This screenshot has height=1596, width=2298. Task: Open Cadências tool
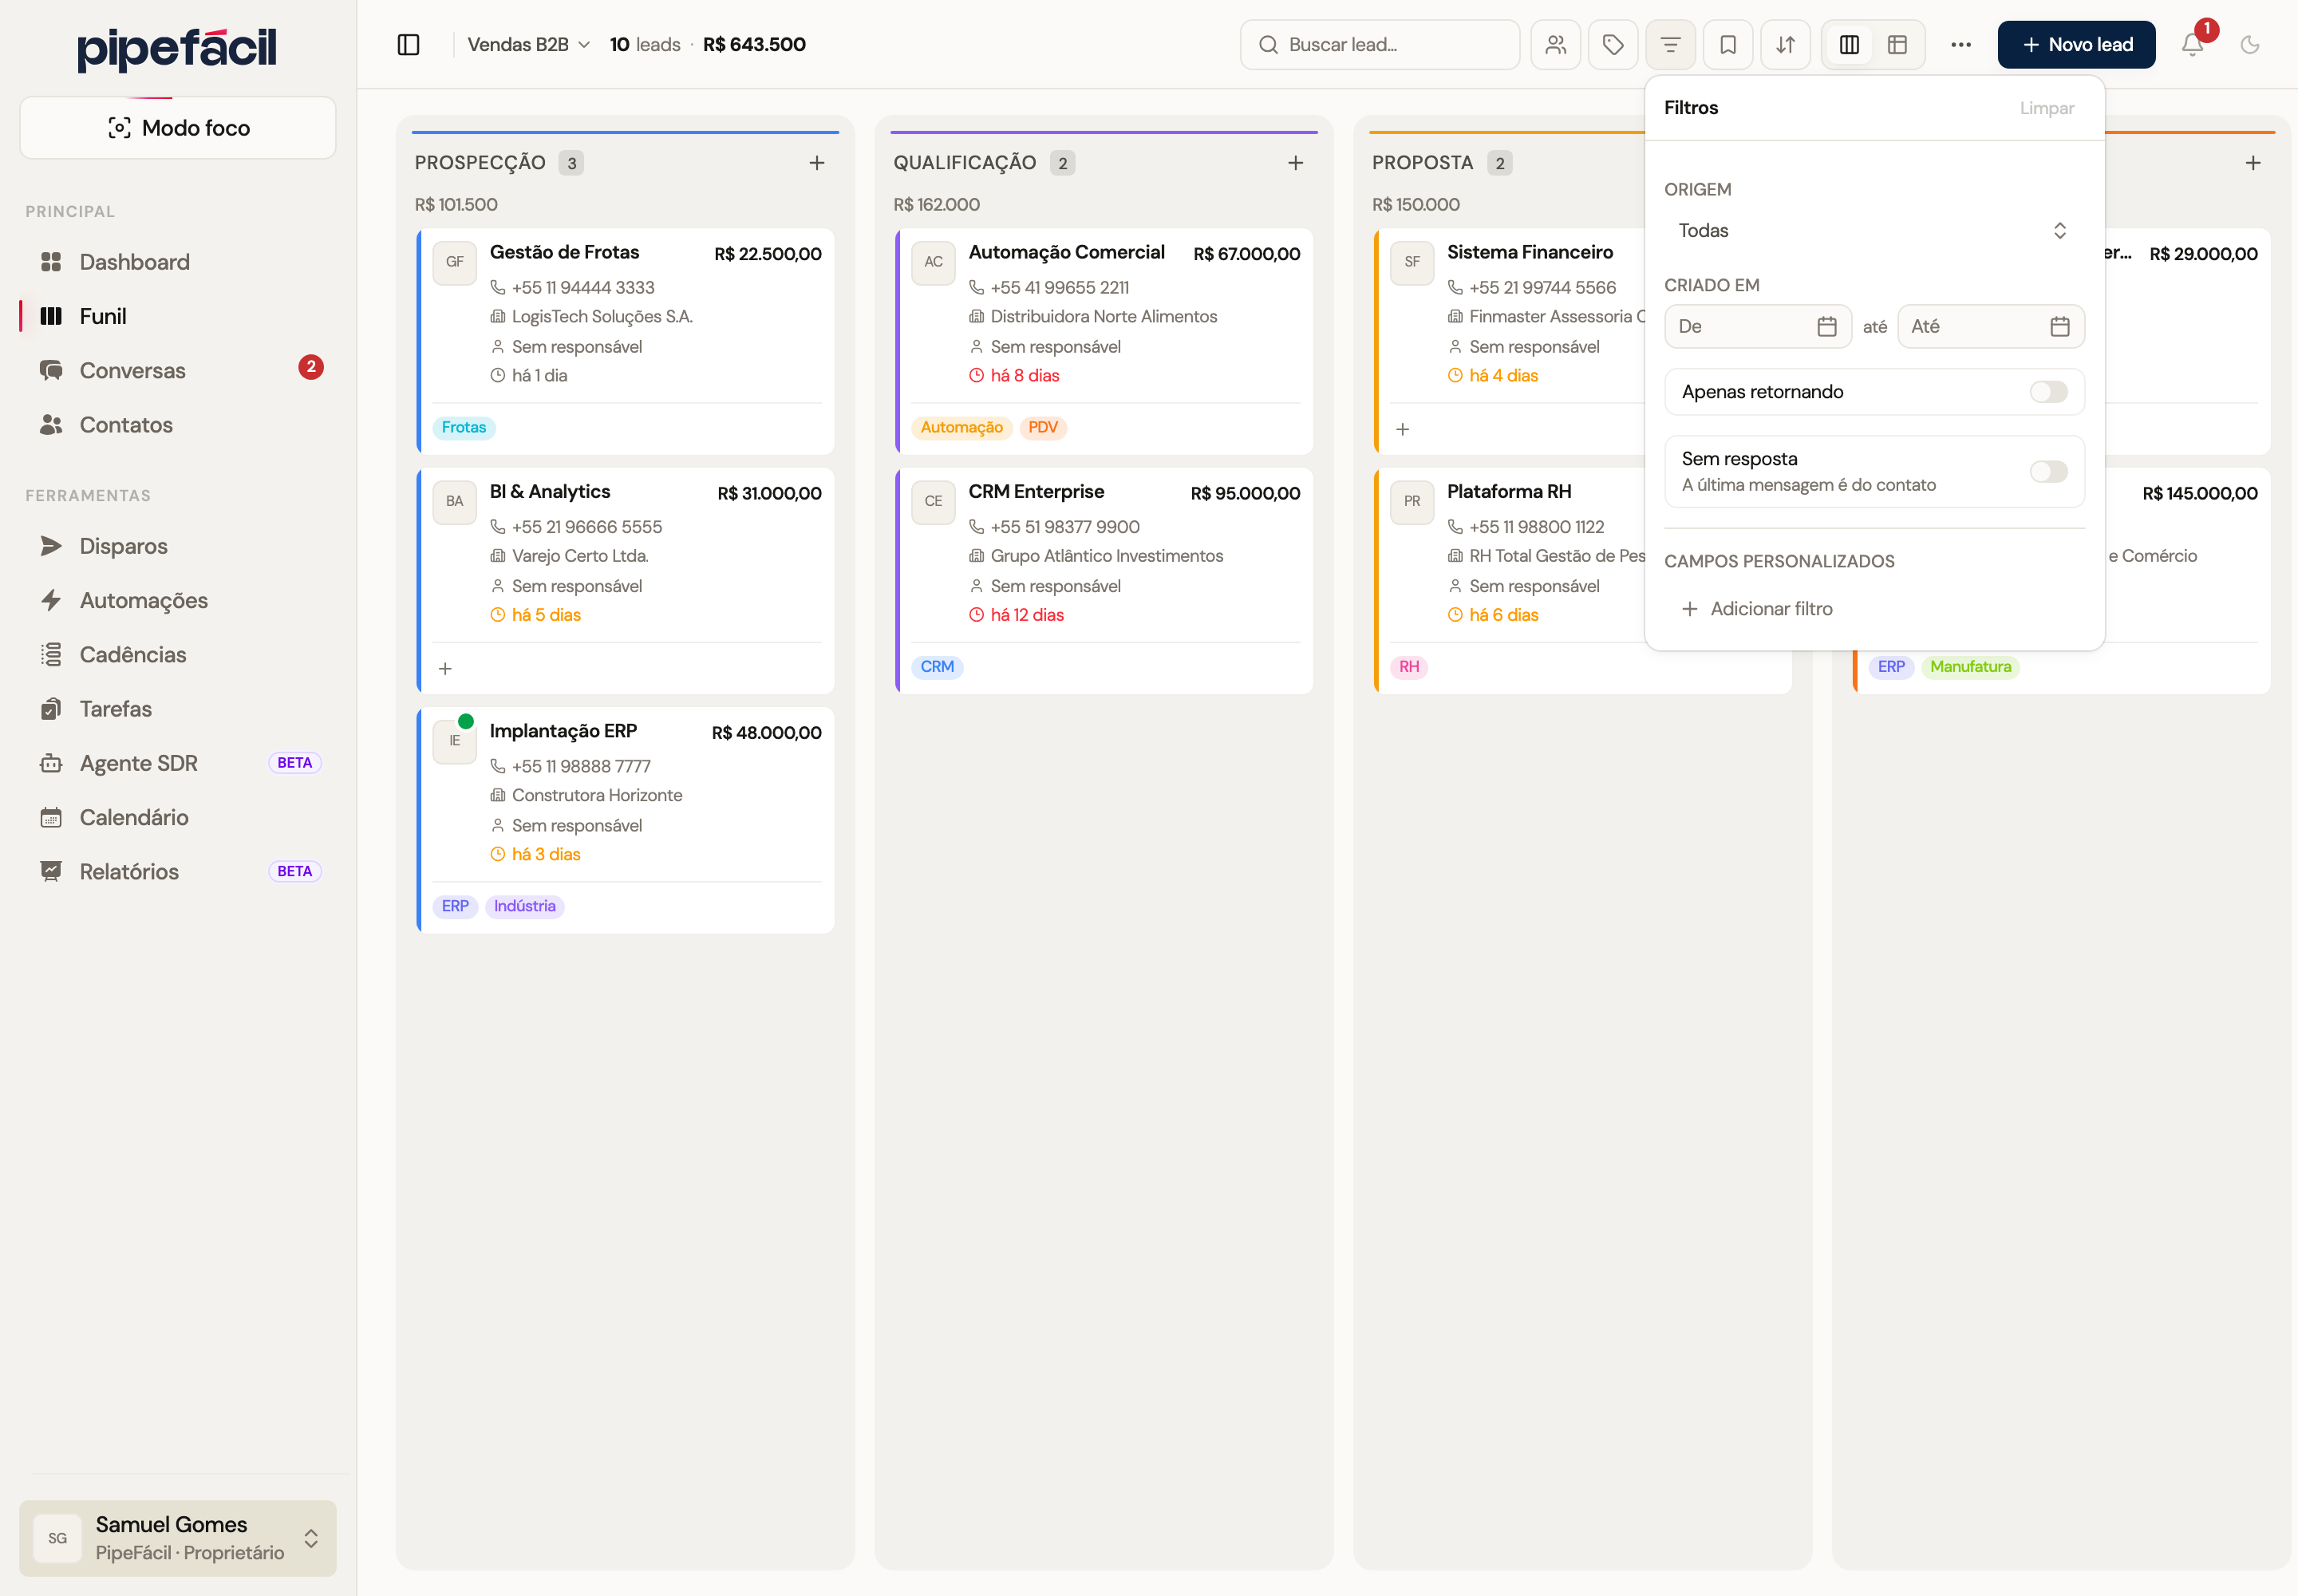click(178, 655)
